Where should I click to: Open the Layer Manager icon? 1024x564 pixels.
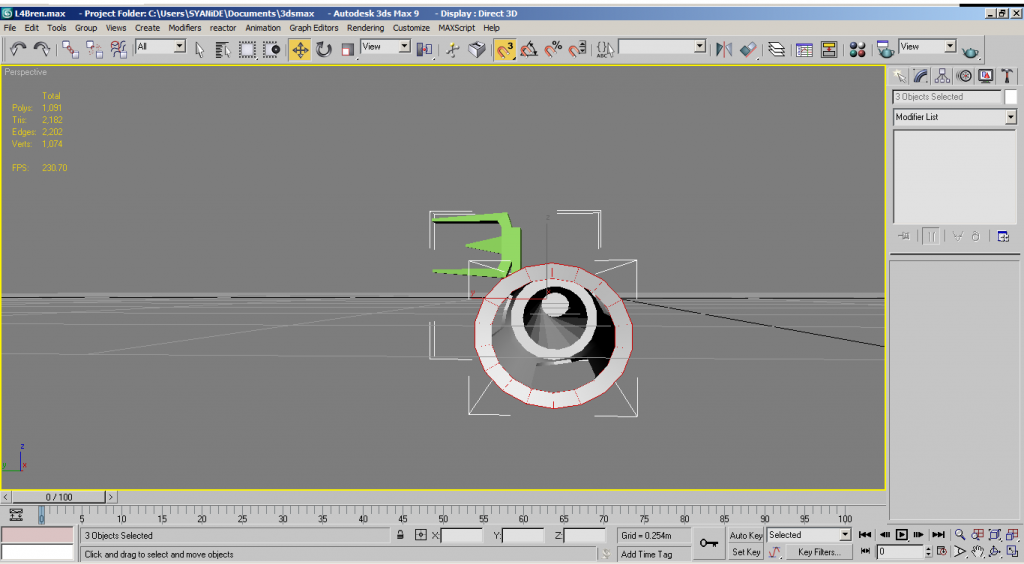coord(776,49)
